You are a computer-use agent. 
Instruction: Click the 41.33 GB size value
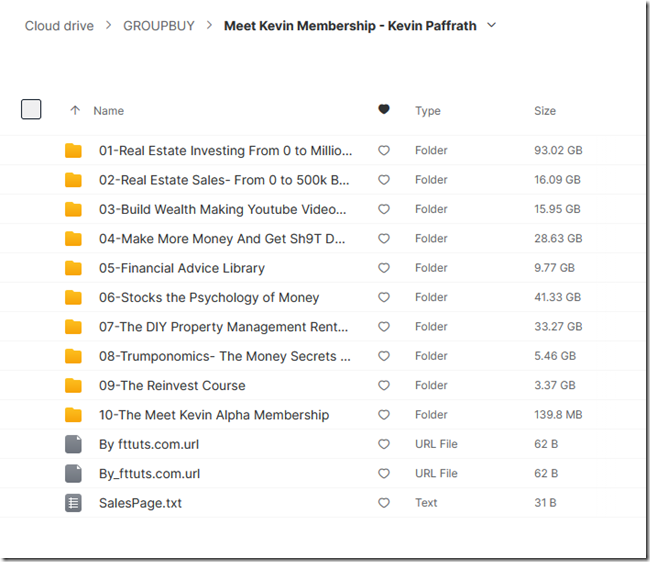[558, 297]
